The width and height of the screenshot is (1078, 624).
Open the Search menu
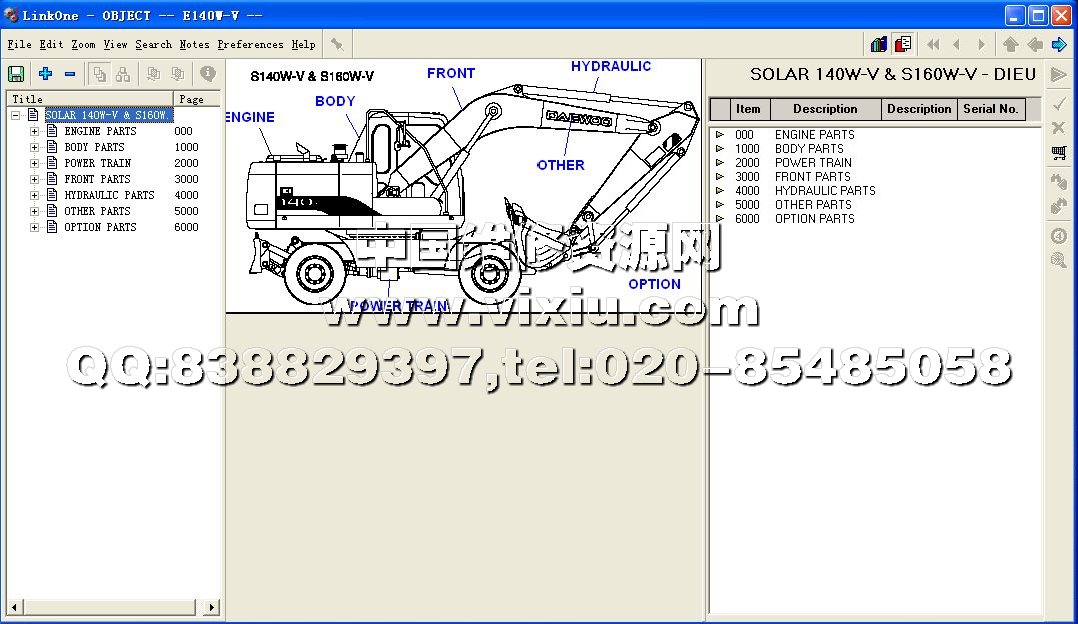tap(153, 44)
